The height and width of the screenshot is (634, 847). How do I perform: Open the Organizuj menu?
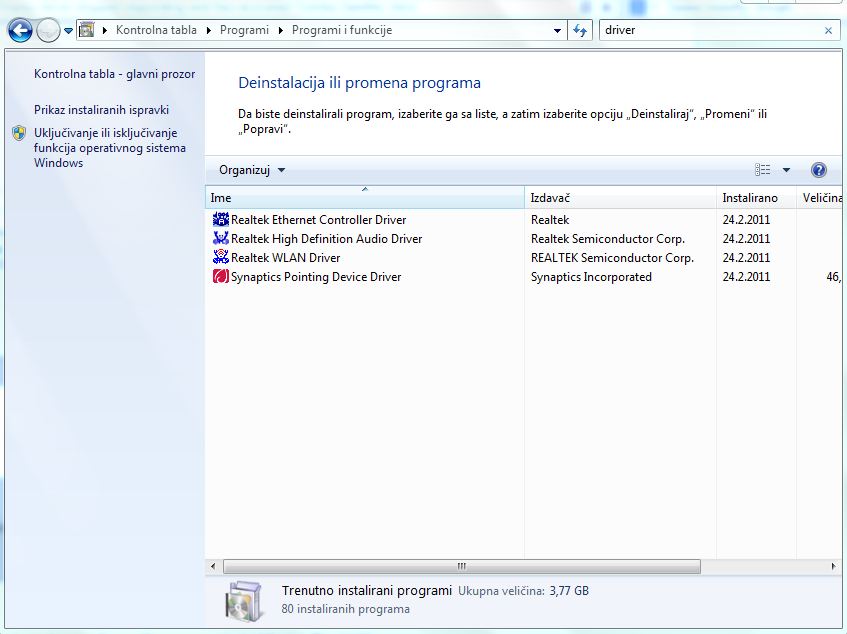tap(252, 170)
